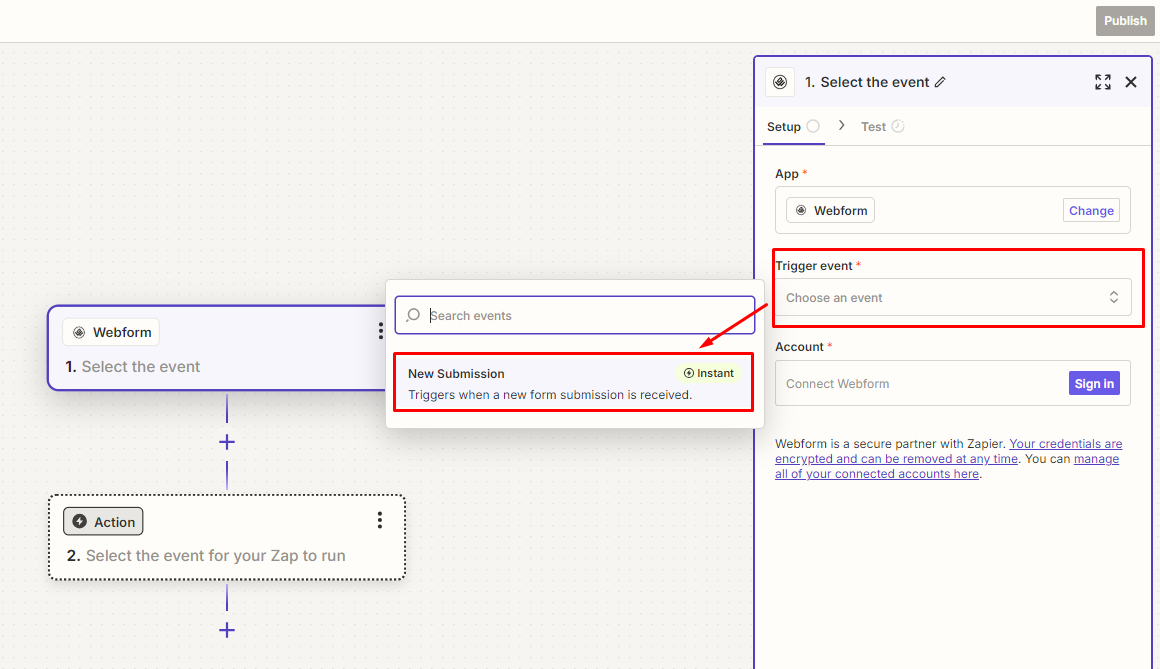
Task: Add a step with plus after Webform
Action: pyautogui.click(x=227, y=443)
